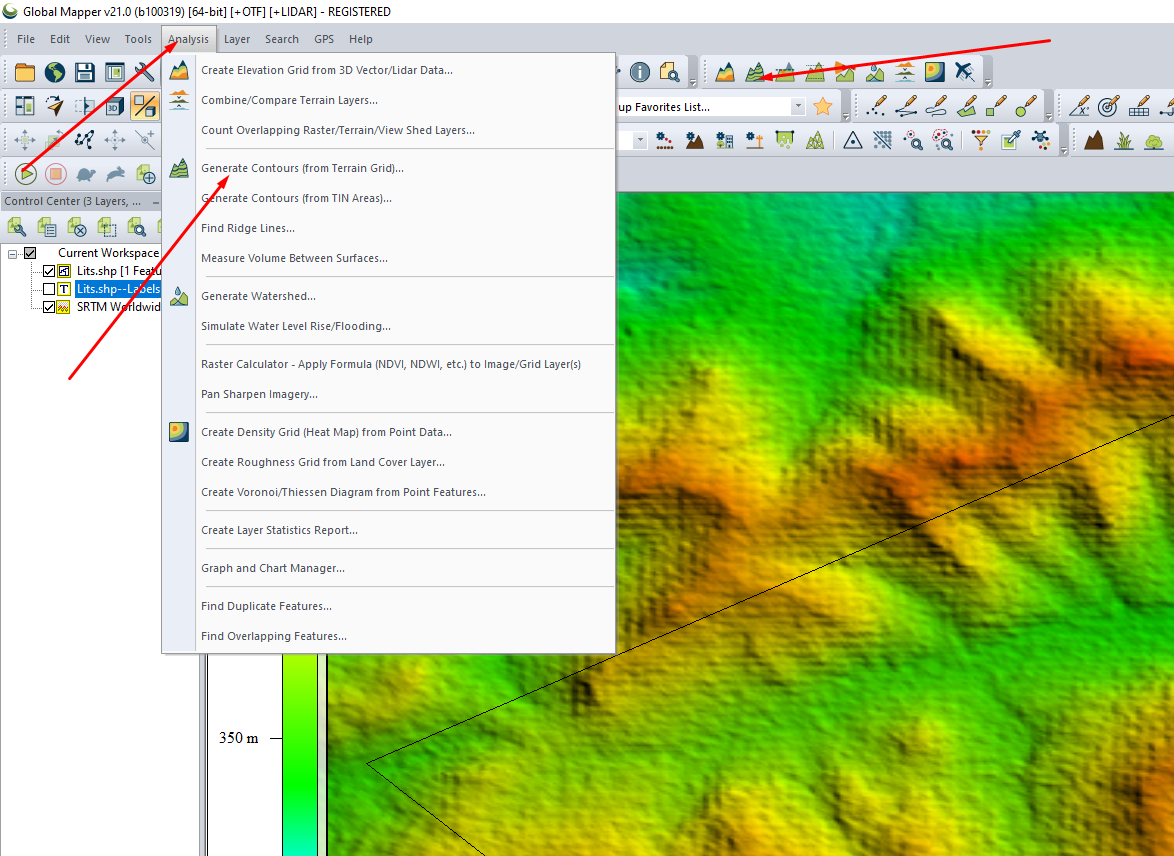The height and width of the screenshot is (856, 1174).
Task: Select the rabbit fast speed icon
Action: 115,174
